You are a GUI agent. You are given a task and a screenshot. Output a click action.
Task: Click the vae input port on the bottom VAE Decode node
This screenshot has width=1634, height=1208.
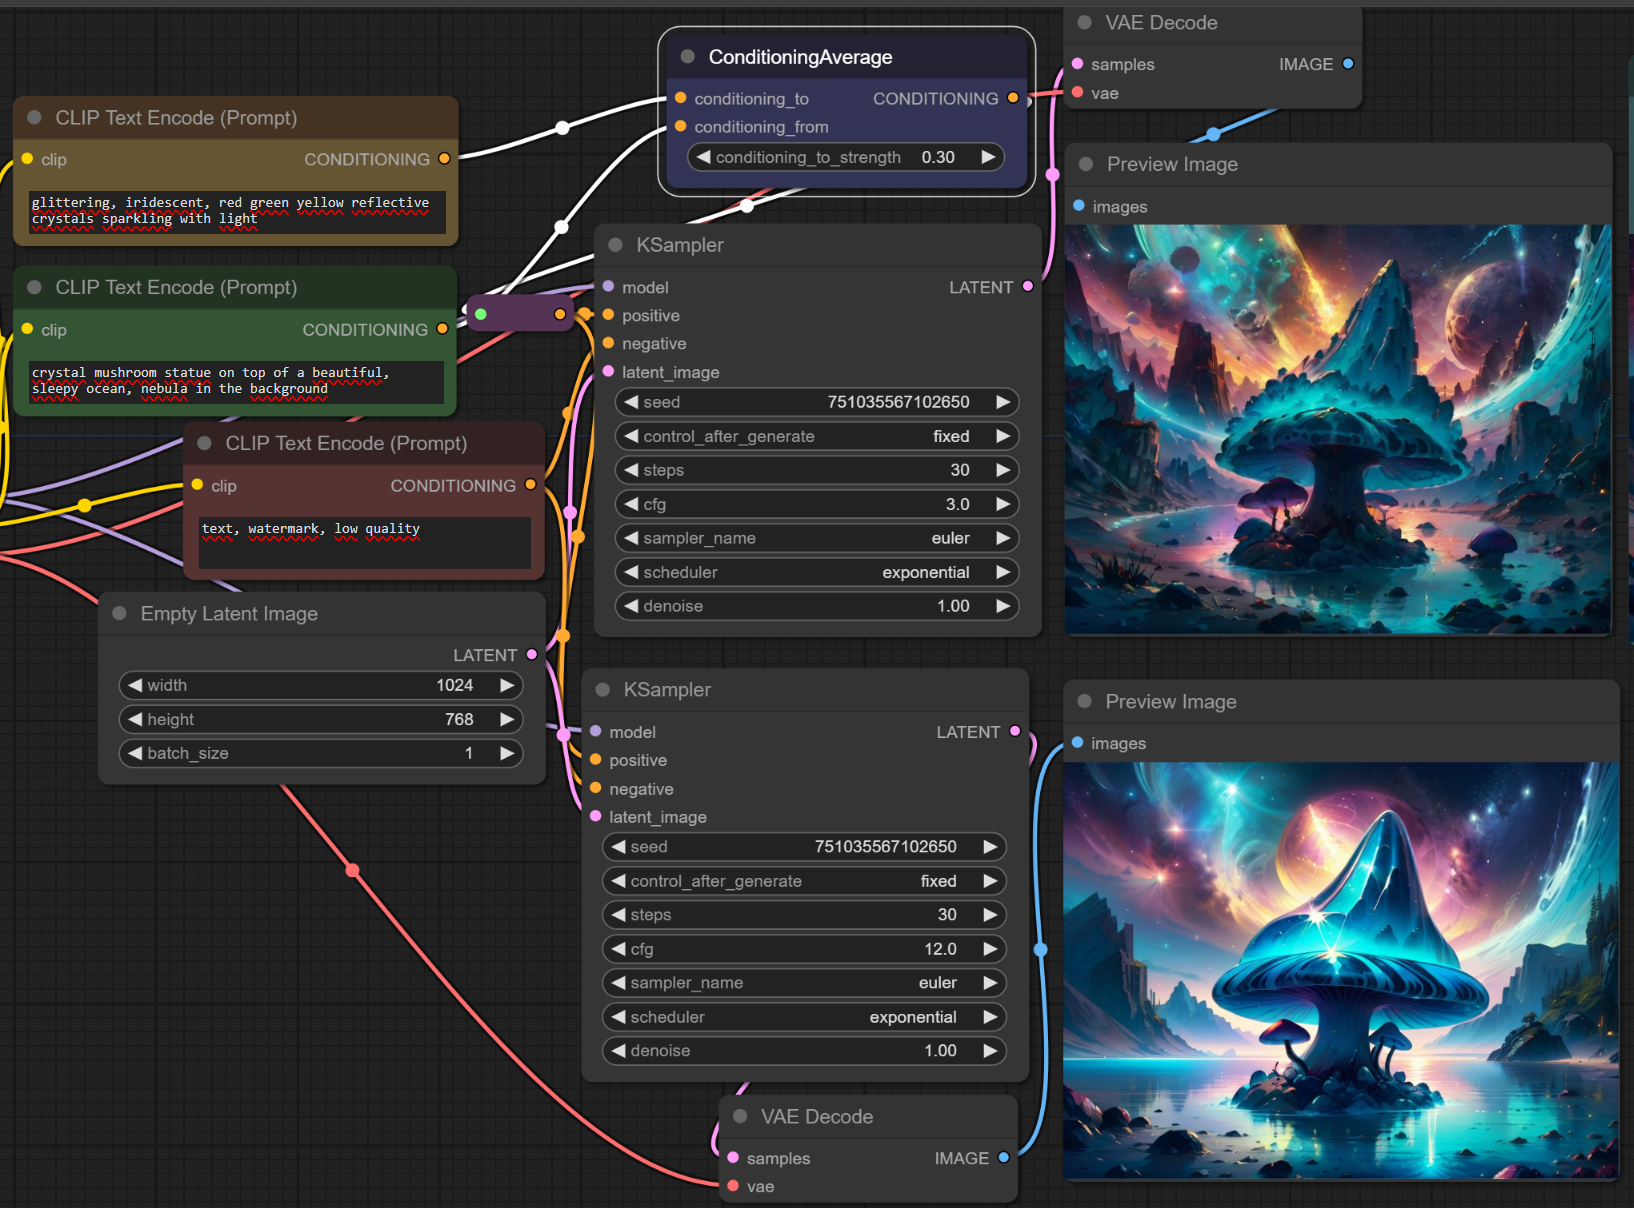click(x=733, y=1186)
